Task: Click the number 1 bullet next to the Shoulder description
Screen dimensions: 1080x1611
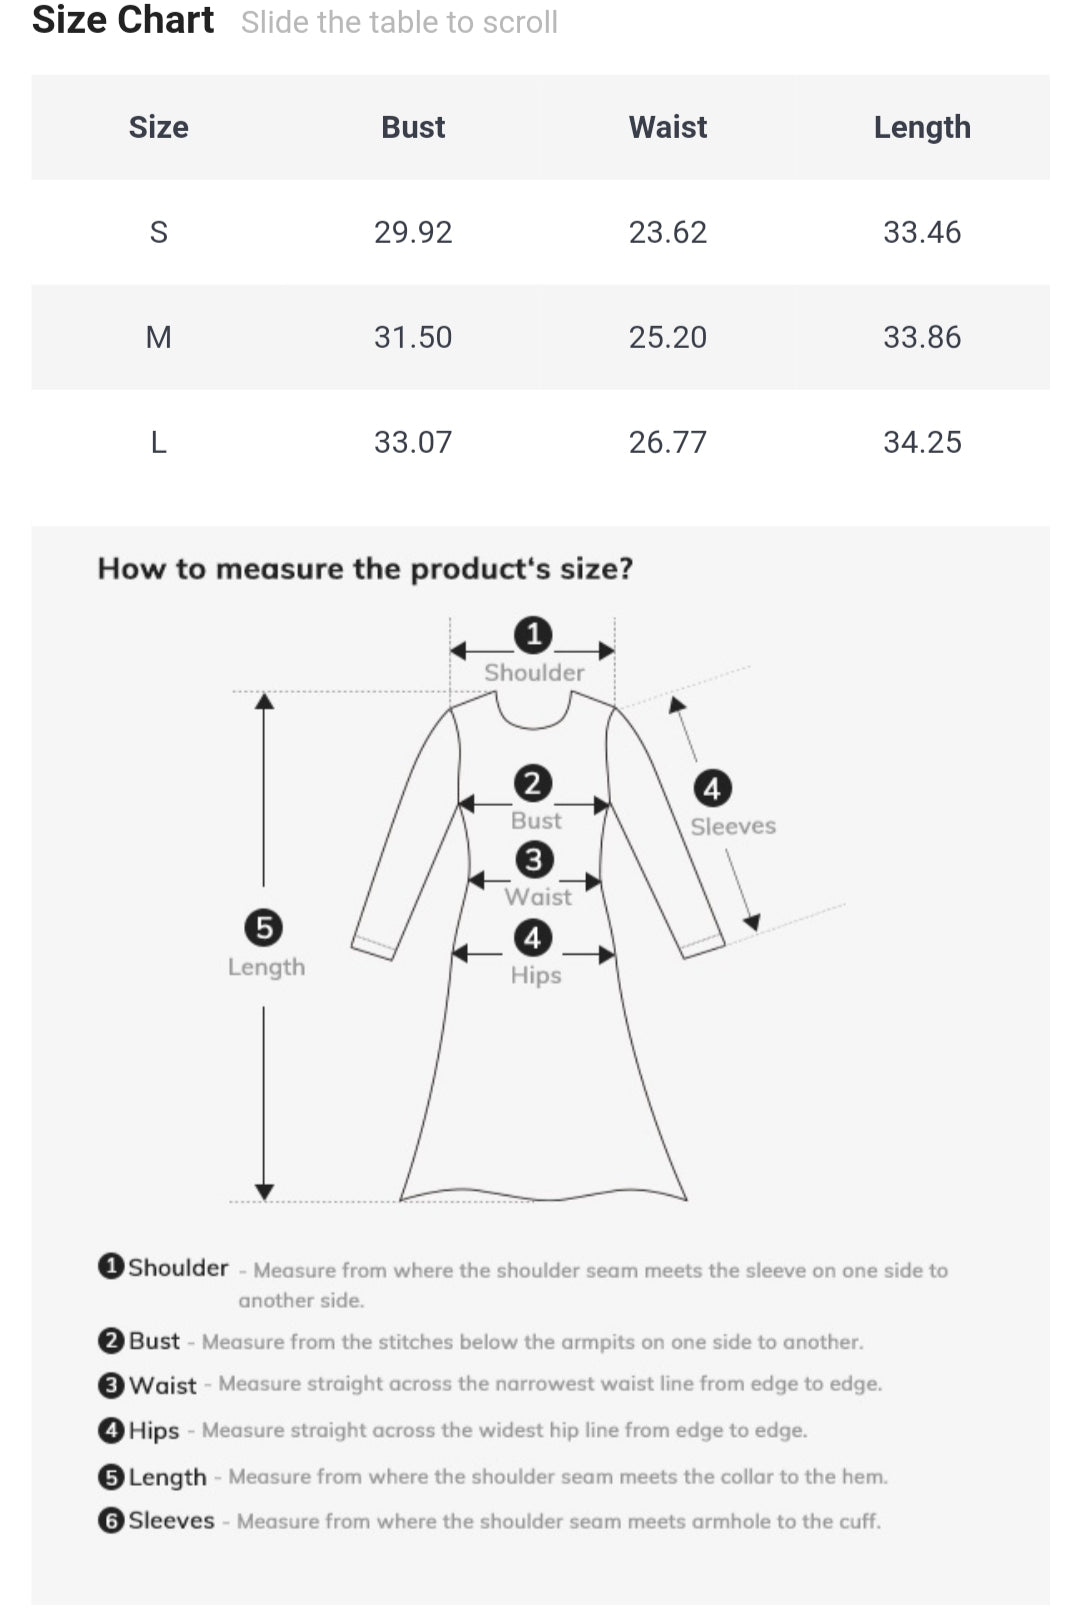Action: pos(111,1267)
